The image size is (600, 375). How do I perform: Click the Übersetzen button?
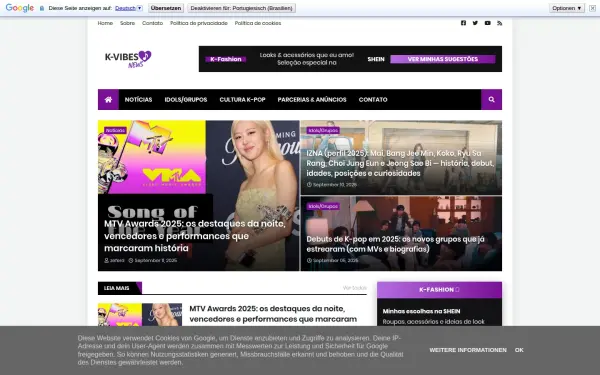[166, 8]
